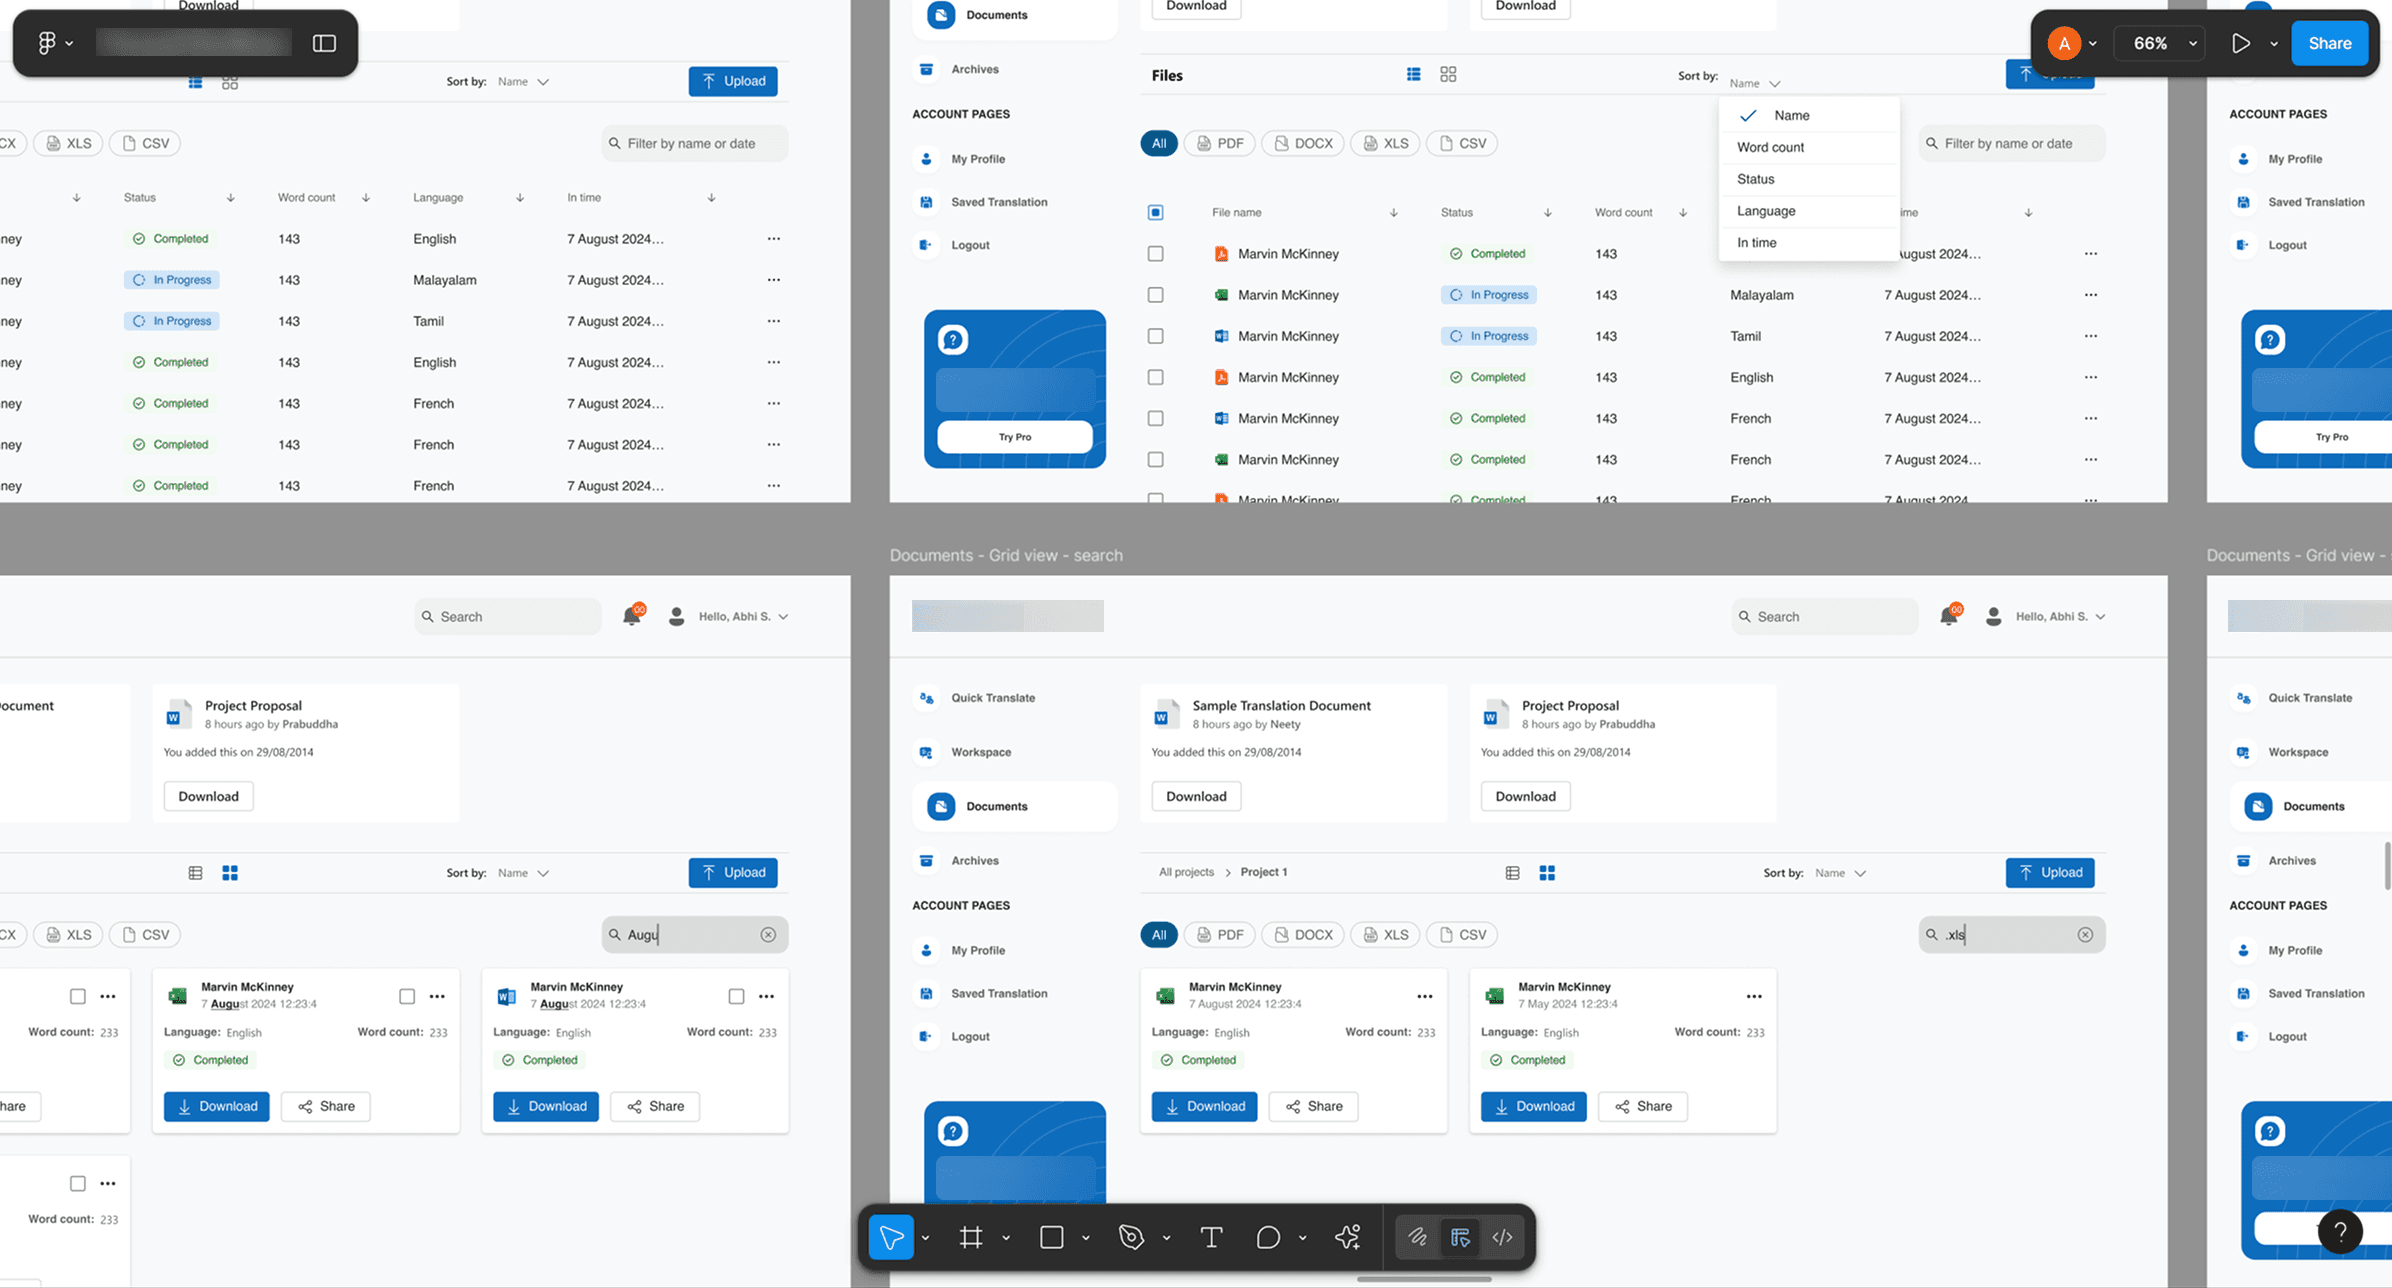Toggle the sidebar panel icon
Viewport: 2392px width, 1288px height.
coord(324,43)
